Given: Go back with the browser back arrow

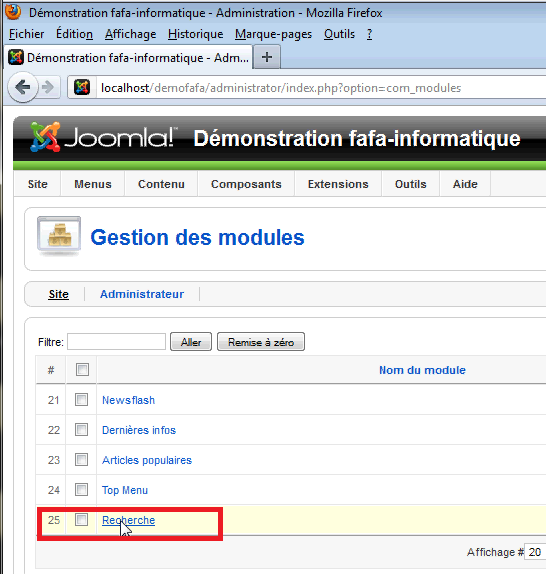Looking at the screenshot, I should [x=23, y=87].
